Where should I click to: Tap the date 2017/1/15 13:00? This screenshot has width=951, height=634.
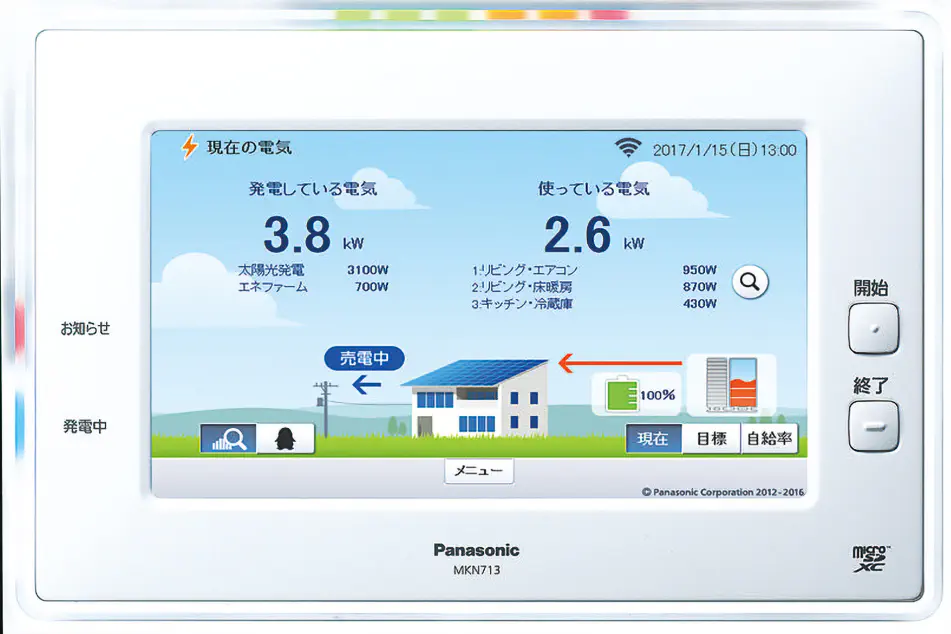pyautogui.click(x=725, y=150)
